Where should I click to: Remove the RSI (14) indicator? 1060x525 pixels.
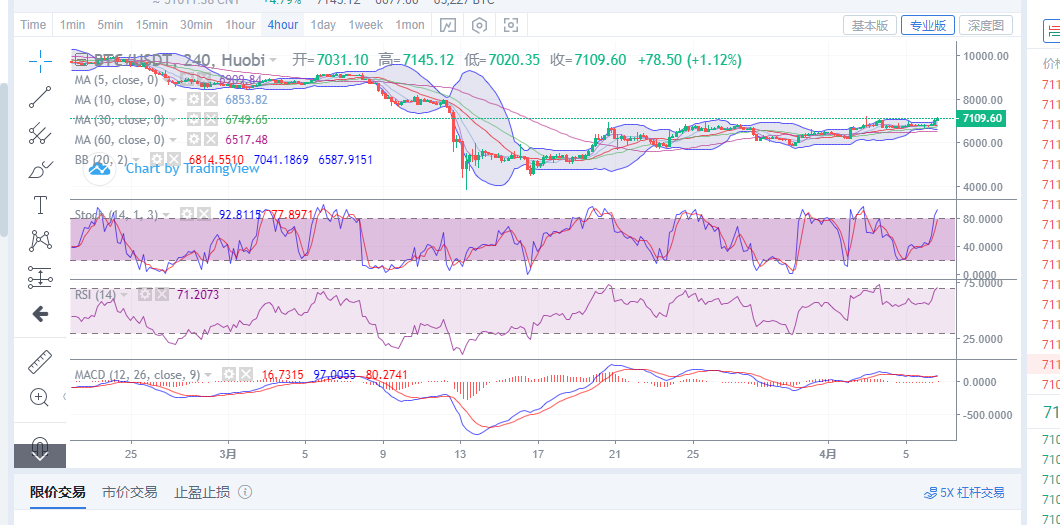162,295
